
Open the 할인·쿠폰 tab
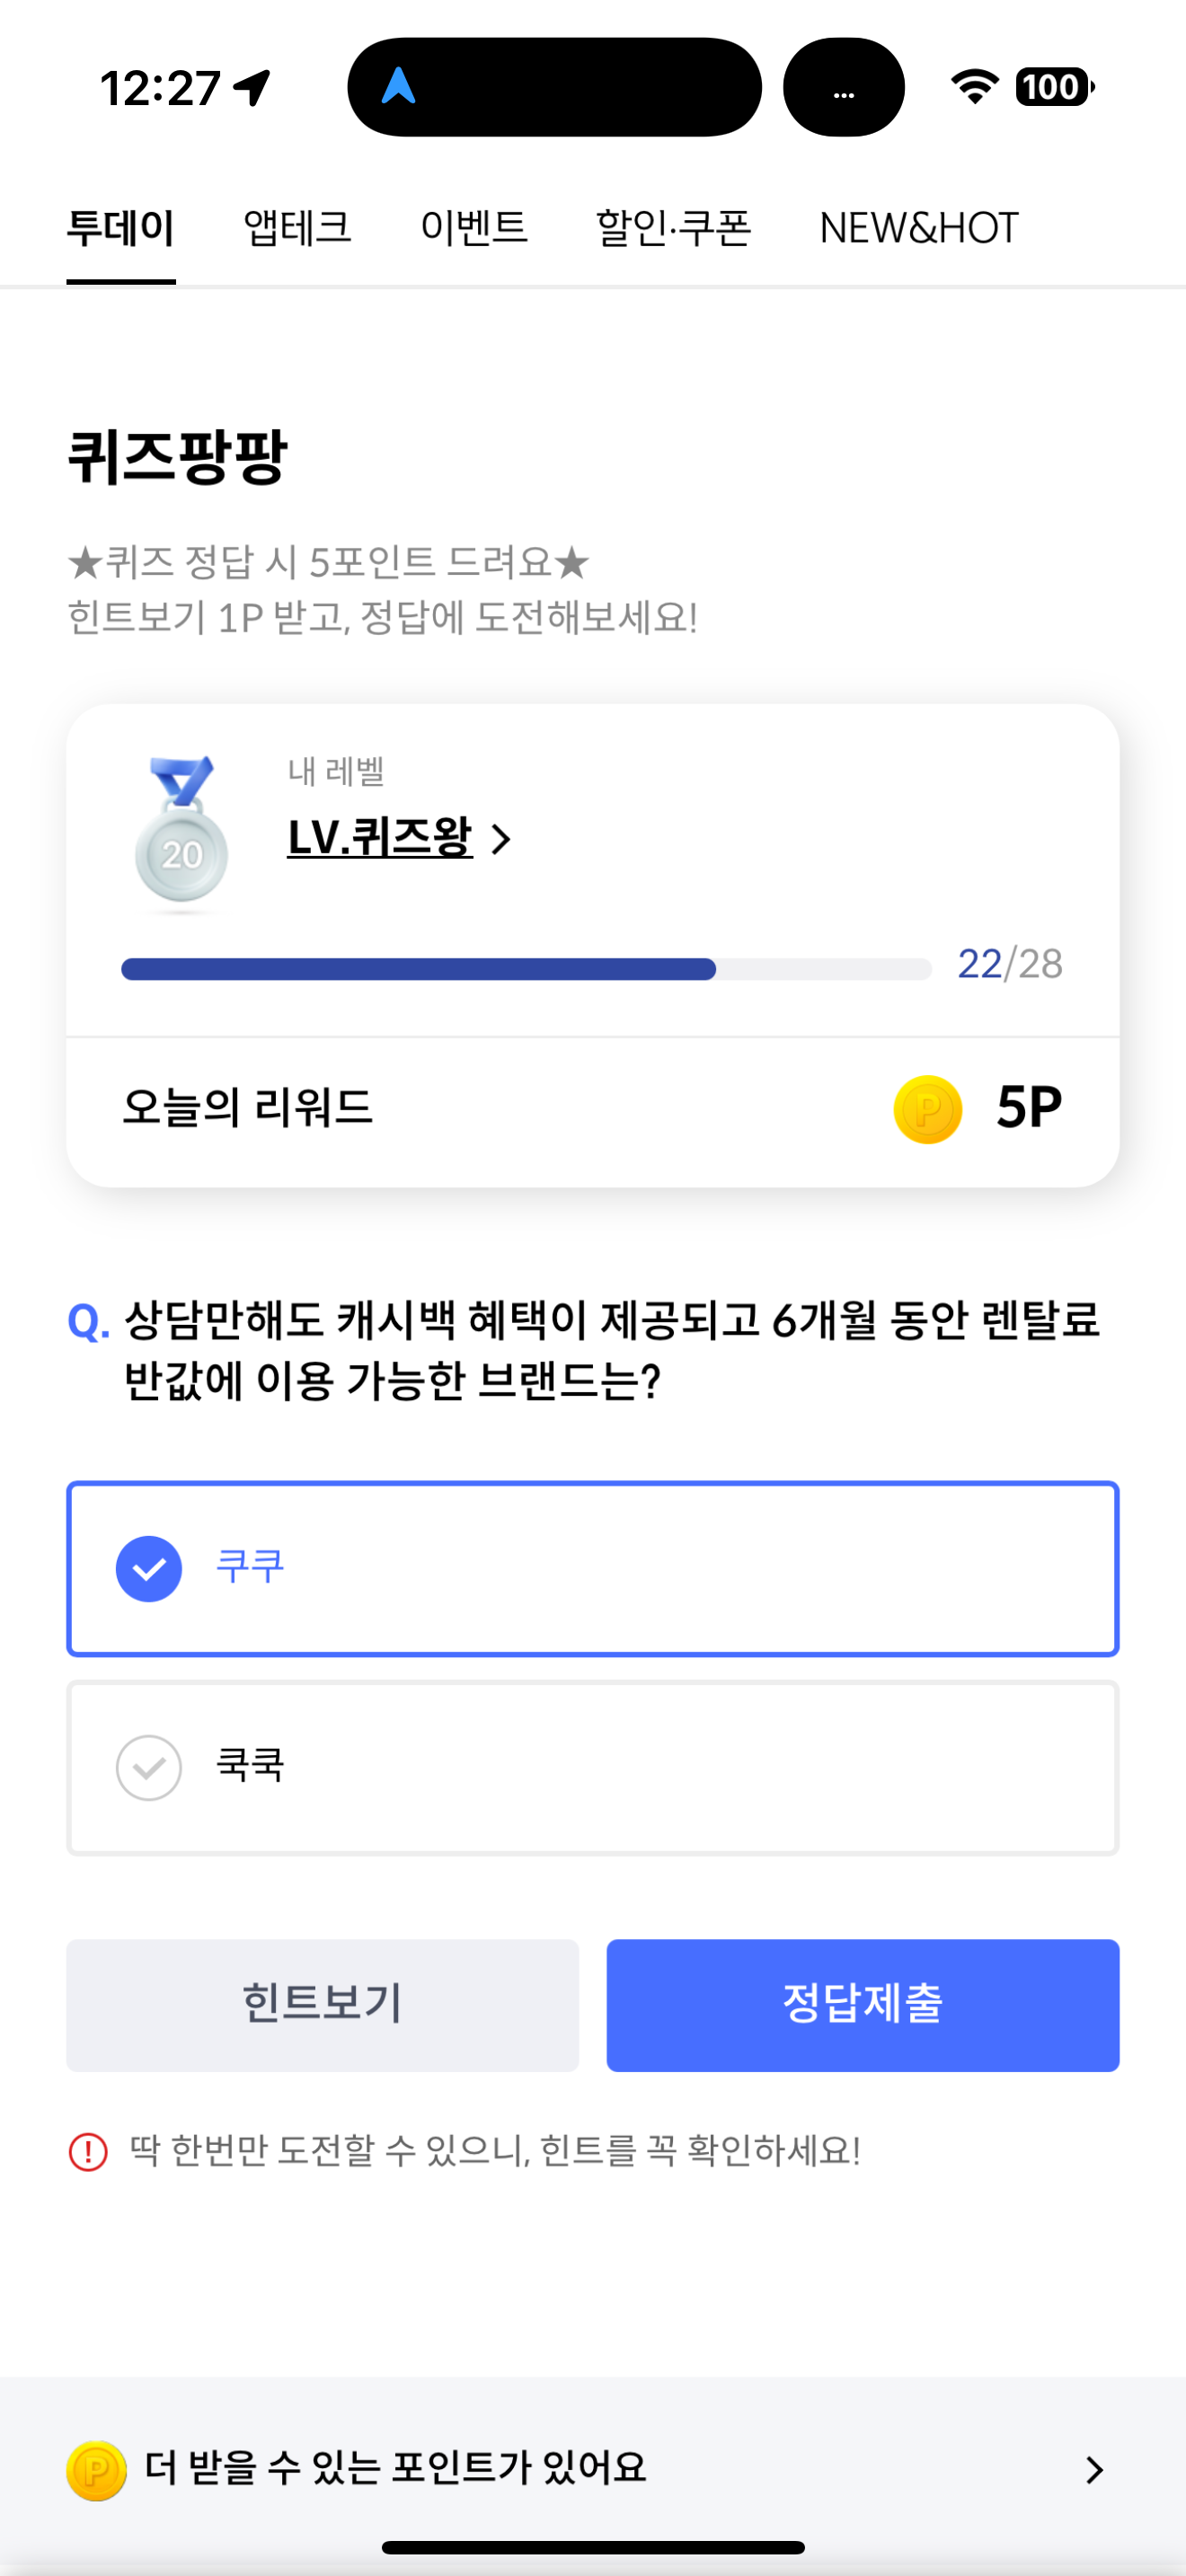point(673,228)
